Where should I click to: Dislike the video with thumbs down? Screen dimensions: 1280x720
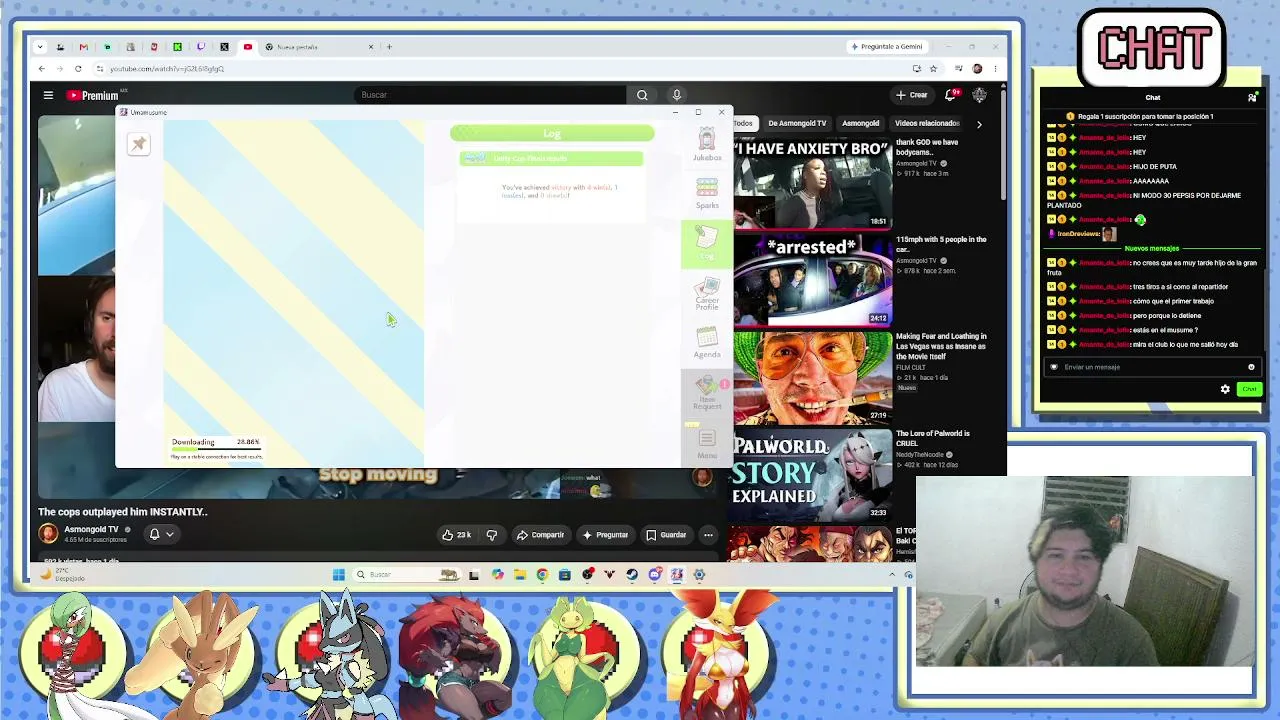(491, 535)
